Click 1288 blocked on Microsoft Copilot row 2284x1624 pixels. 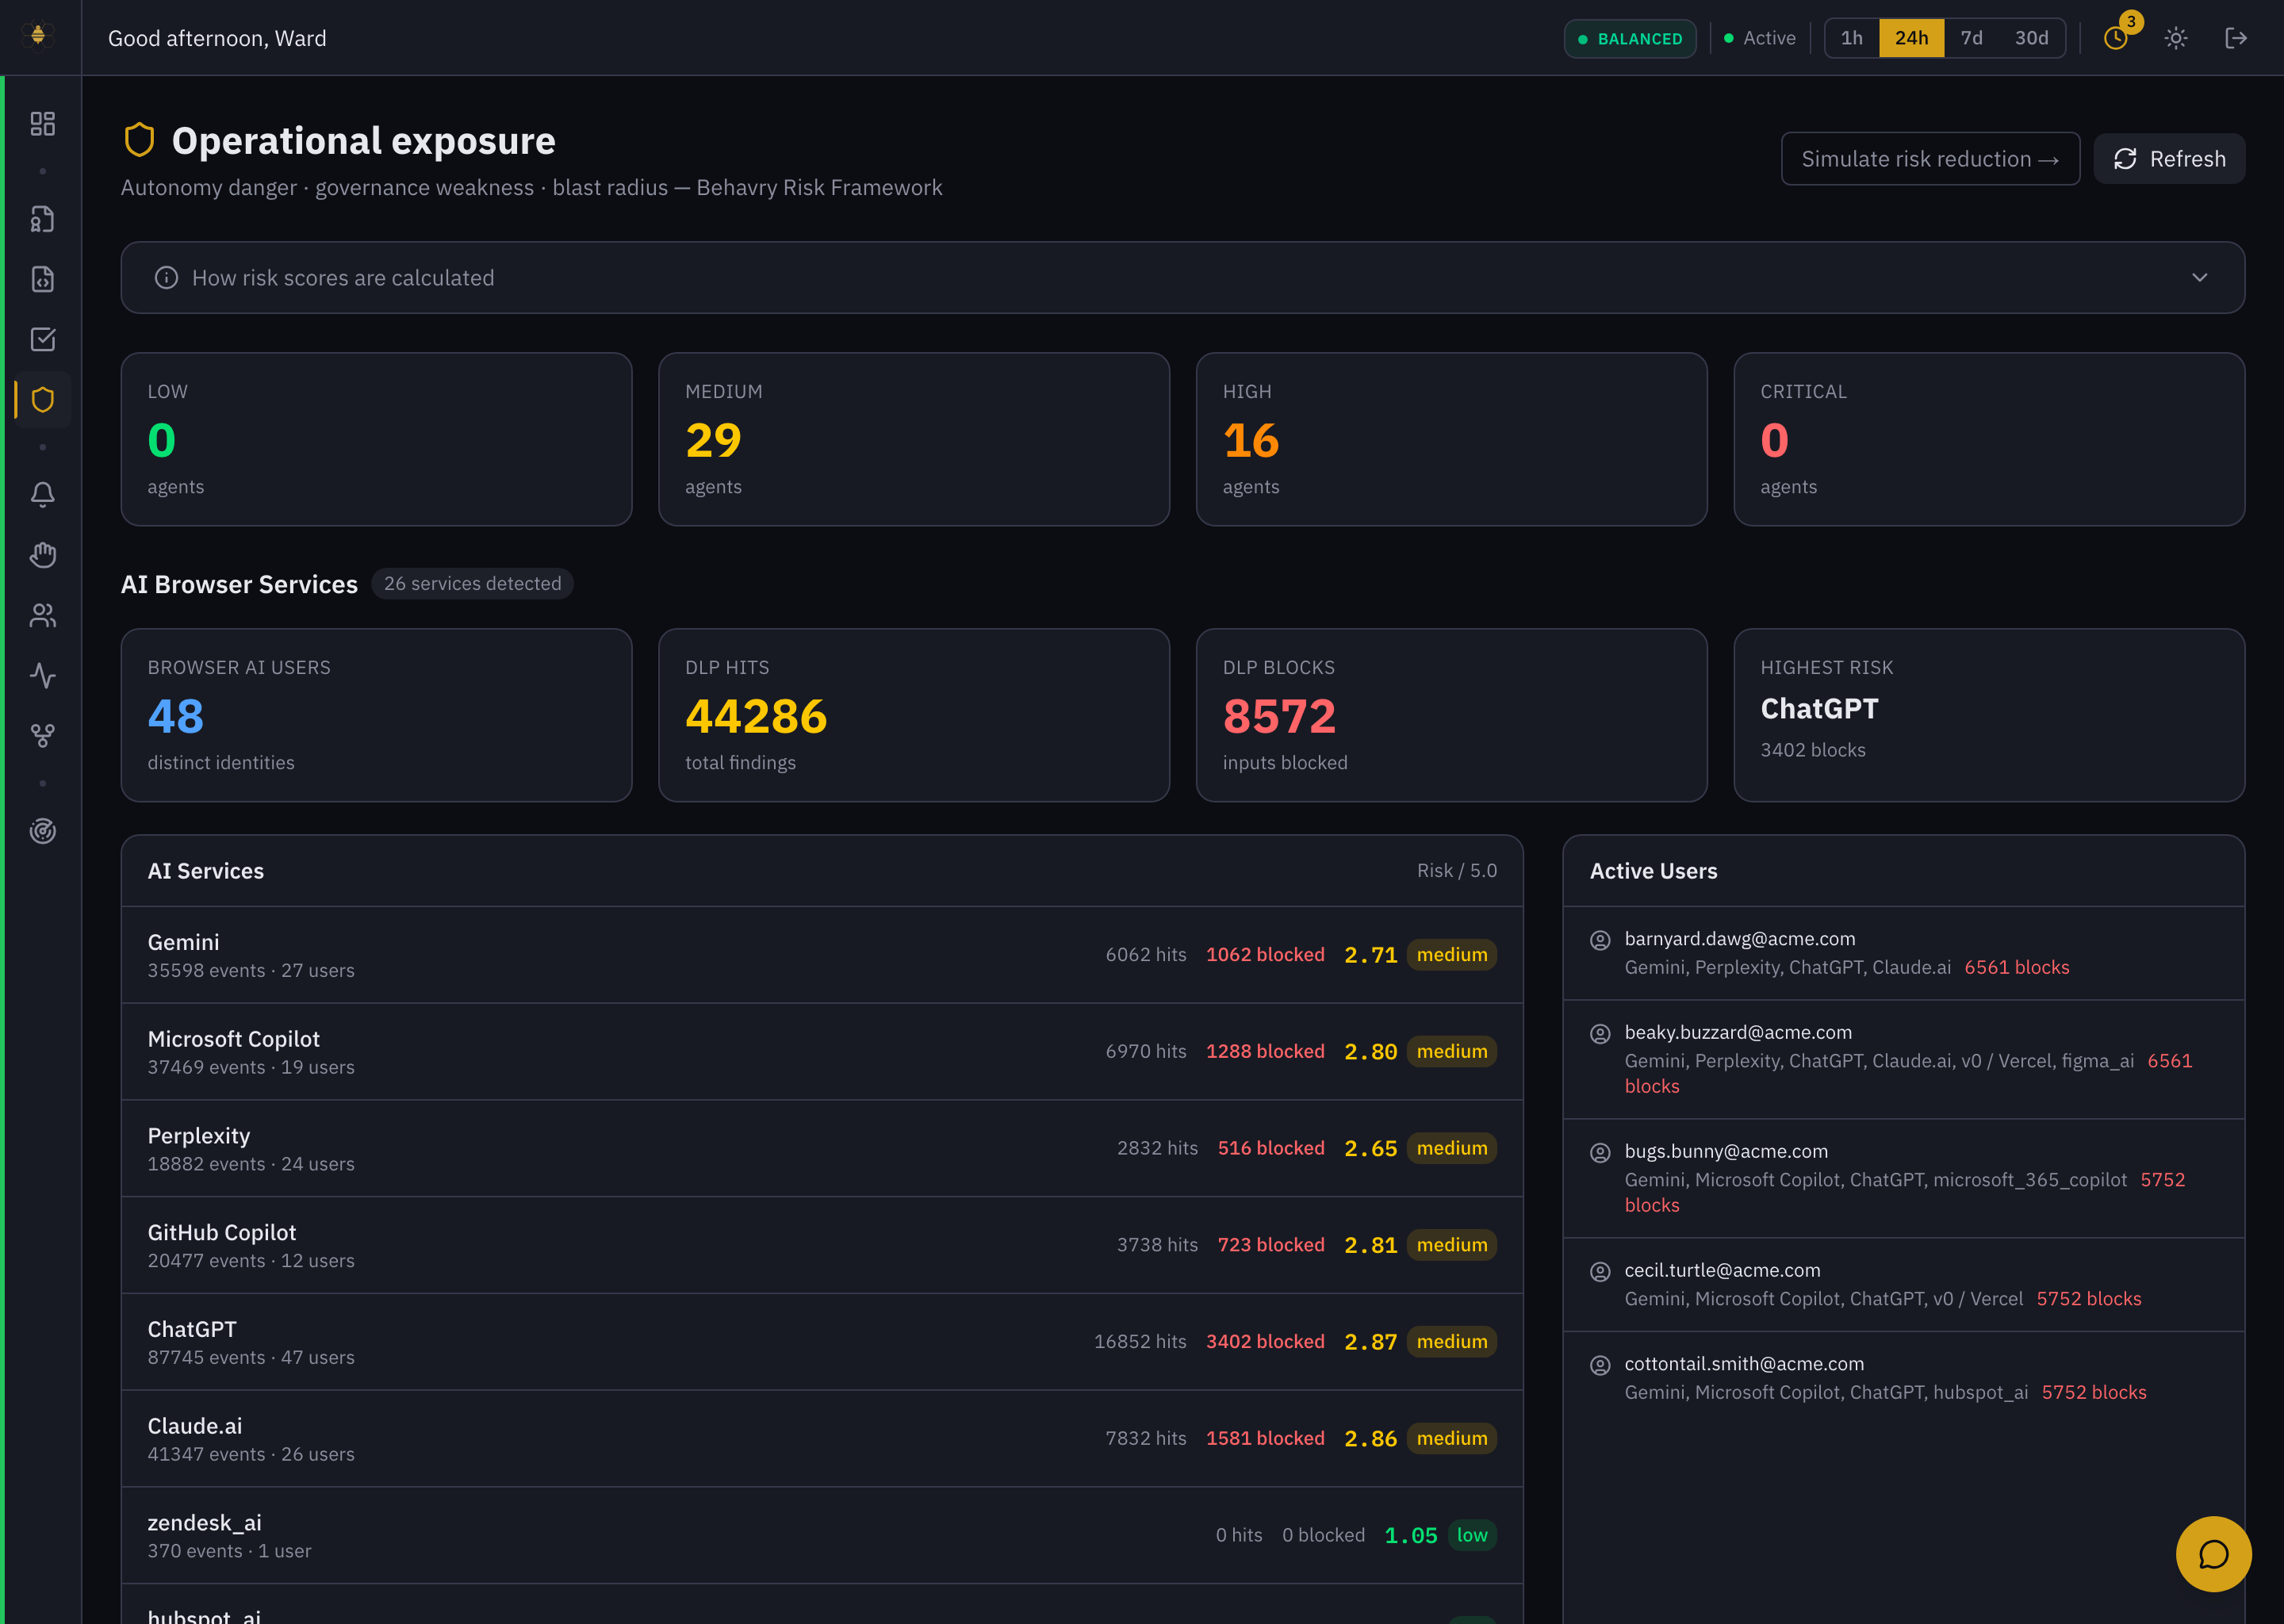click(1265, 1052)
